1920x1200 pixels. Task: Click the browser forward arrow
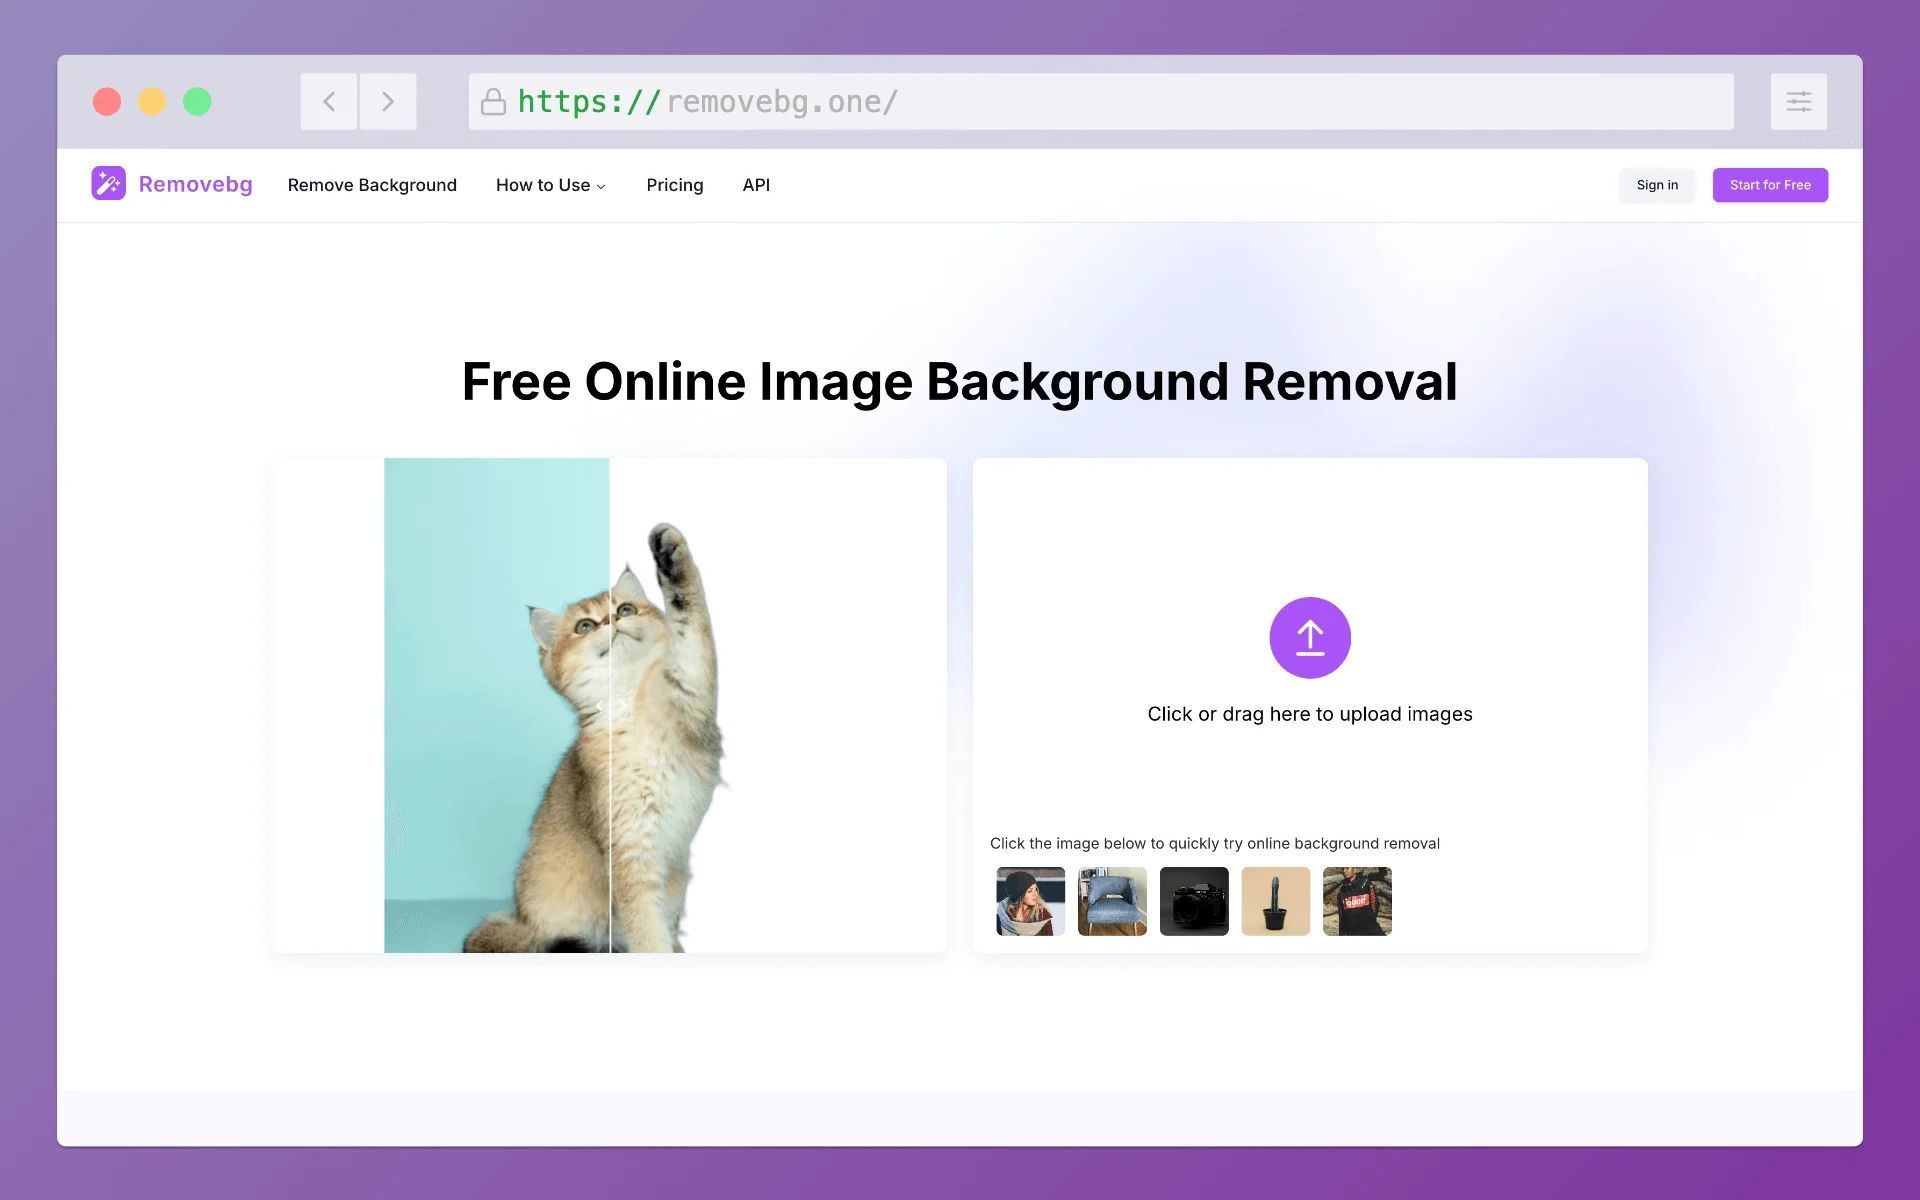tap(388, 101)
